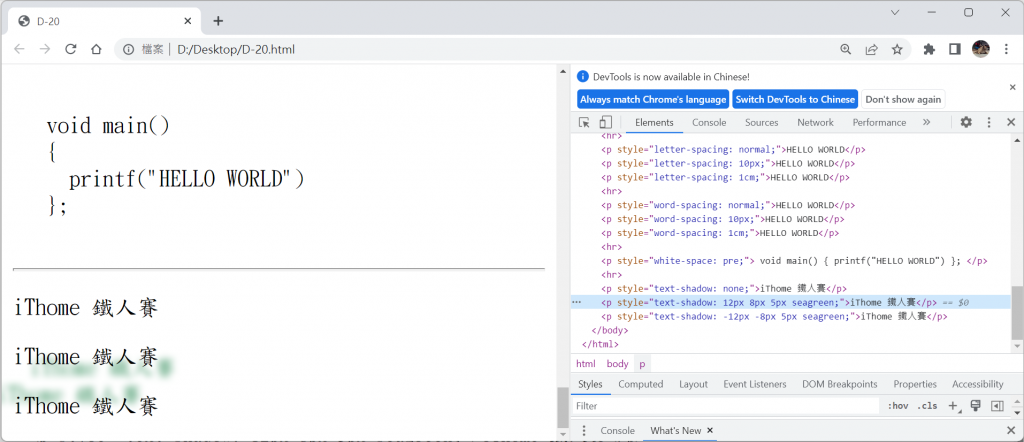Bookmark this page with the star icon
The image size is (1024, 442).
[897, 49]
